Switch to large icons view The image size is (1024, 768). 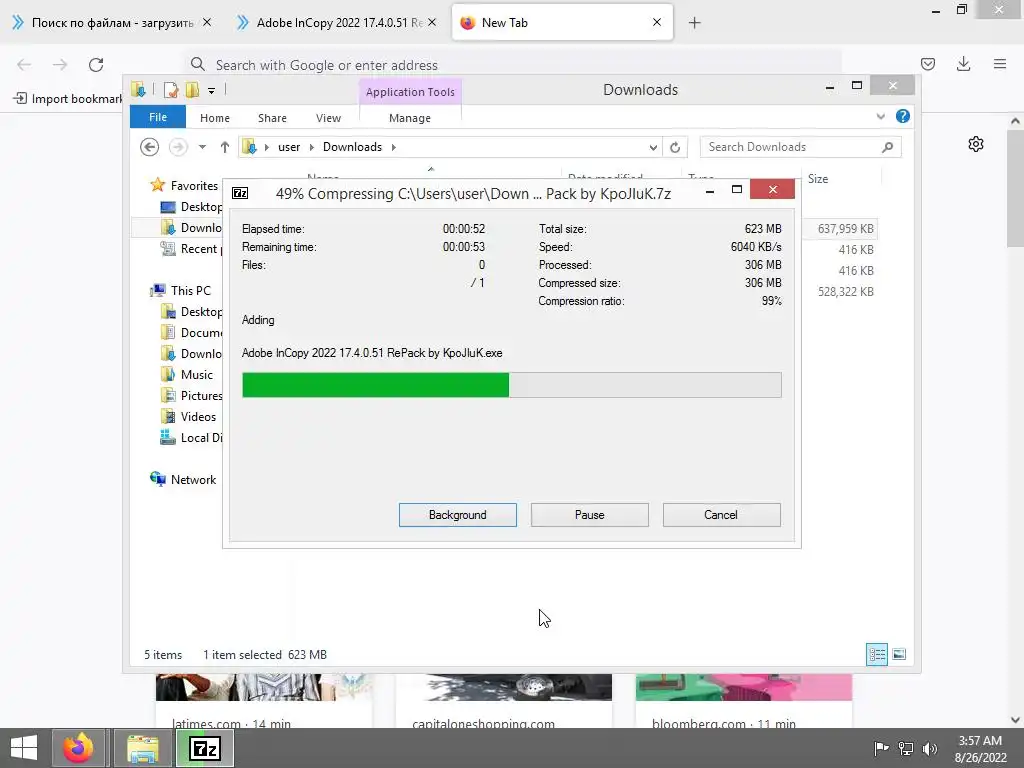click(x=899, y=654)
